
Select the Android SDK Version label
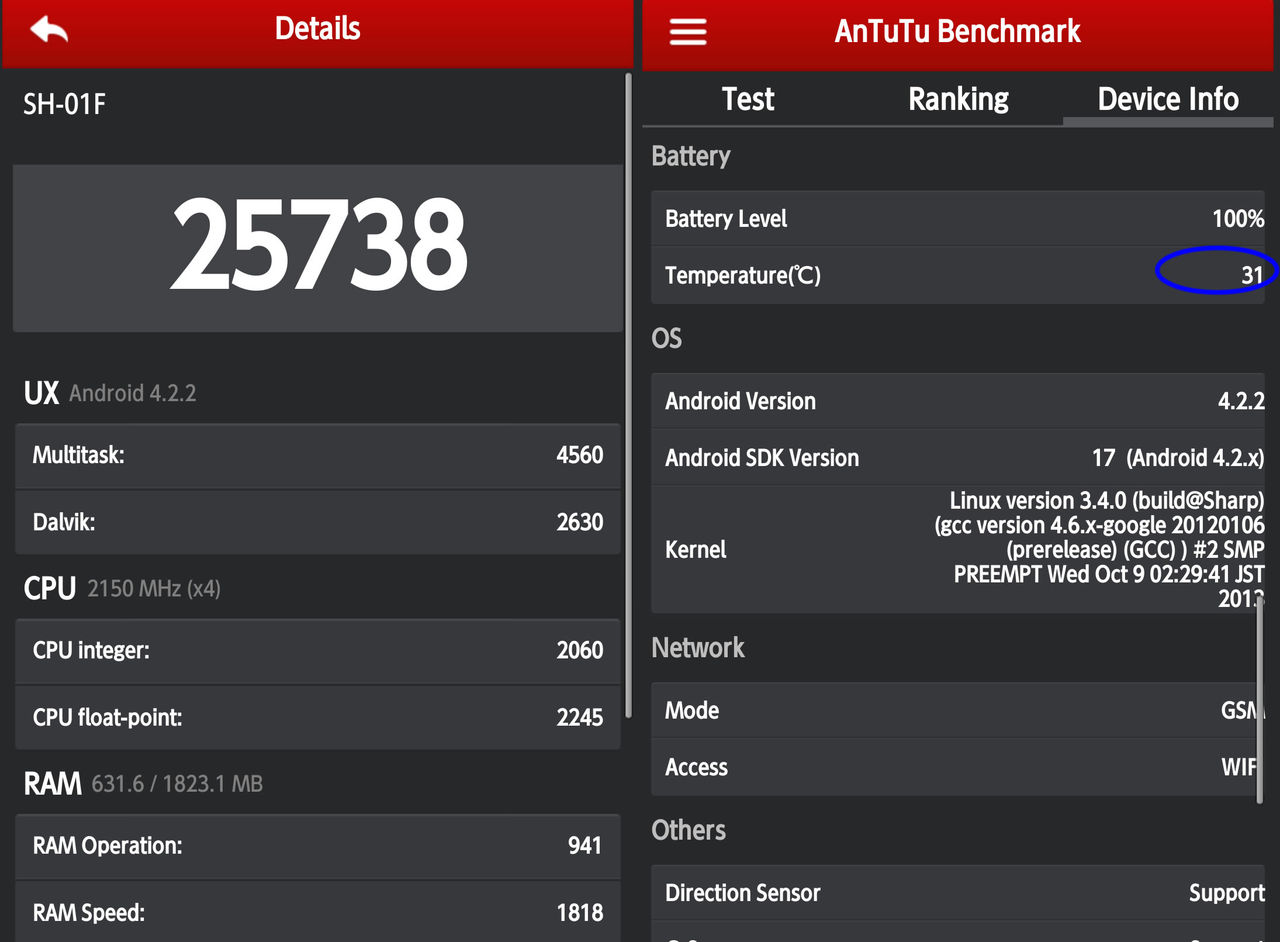click(x=762, y=458)
